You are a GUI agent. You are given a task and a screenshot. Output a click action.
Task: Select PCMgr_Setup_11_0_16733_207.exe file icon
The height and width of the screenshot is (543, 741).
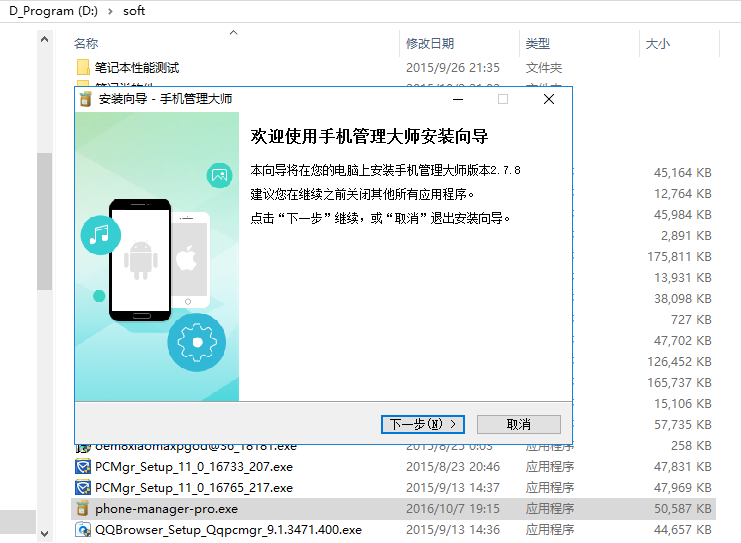83,466
